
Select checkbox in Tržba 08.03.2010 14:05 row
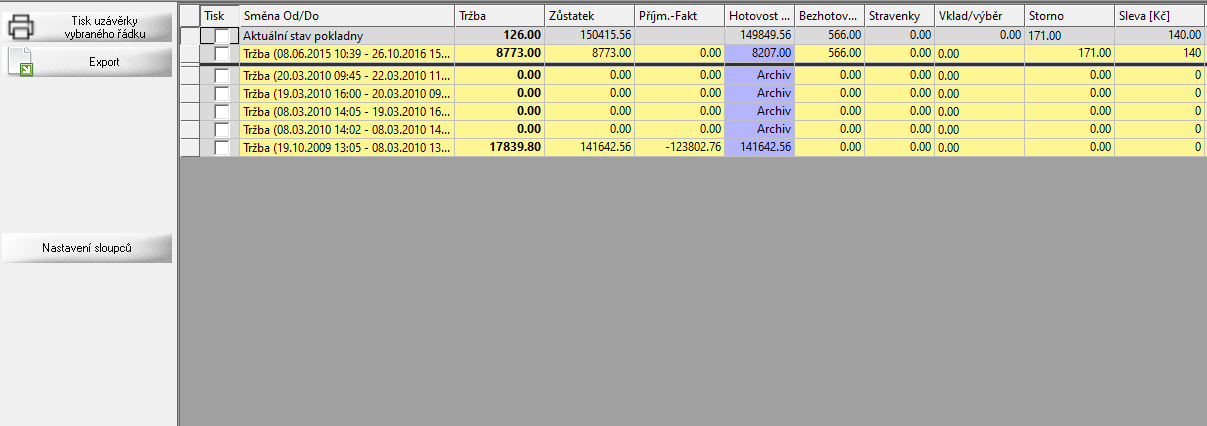click(221, 111)
